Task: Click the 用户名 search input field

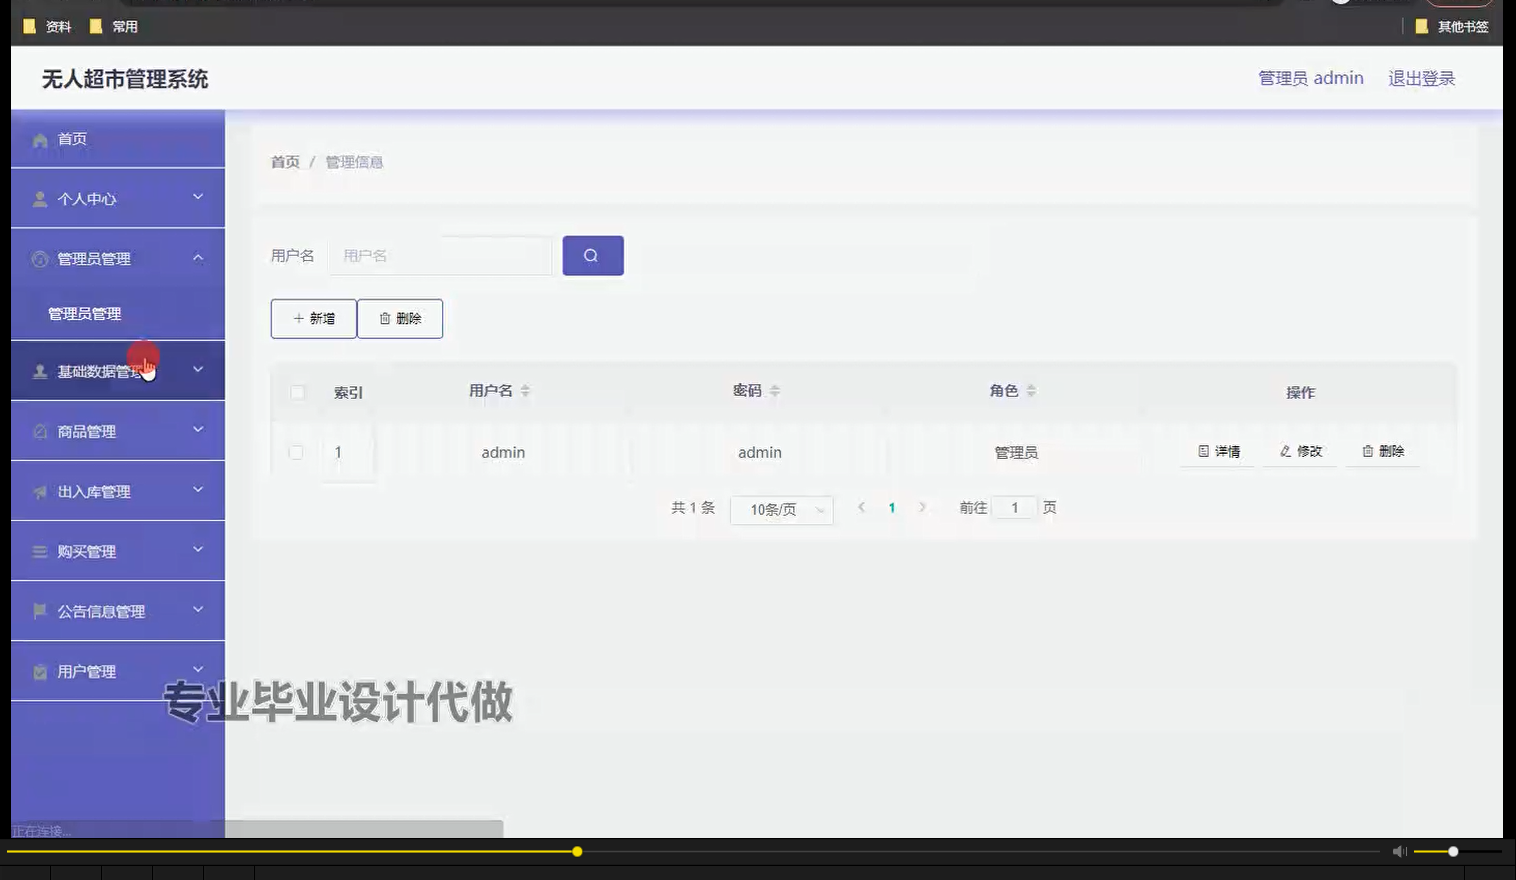Action: [440, 255]
